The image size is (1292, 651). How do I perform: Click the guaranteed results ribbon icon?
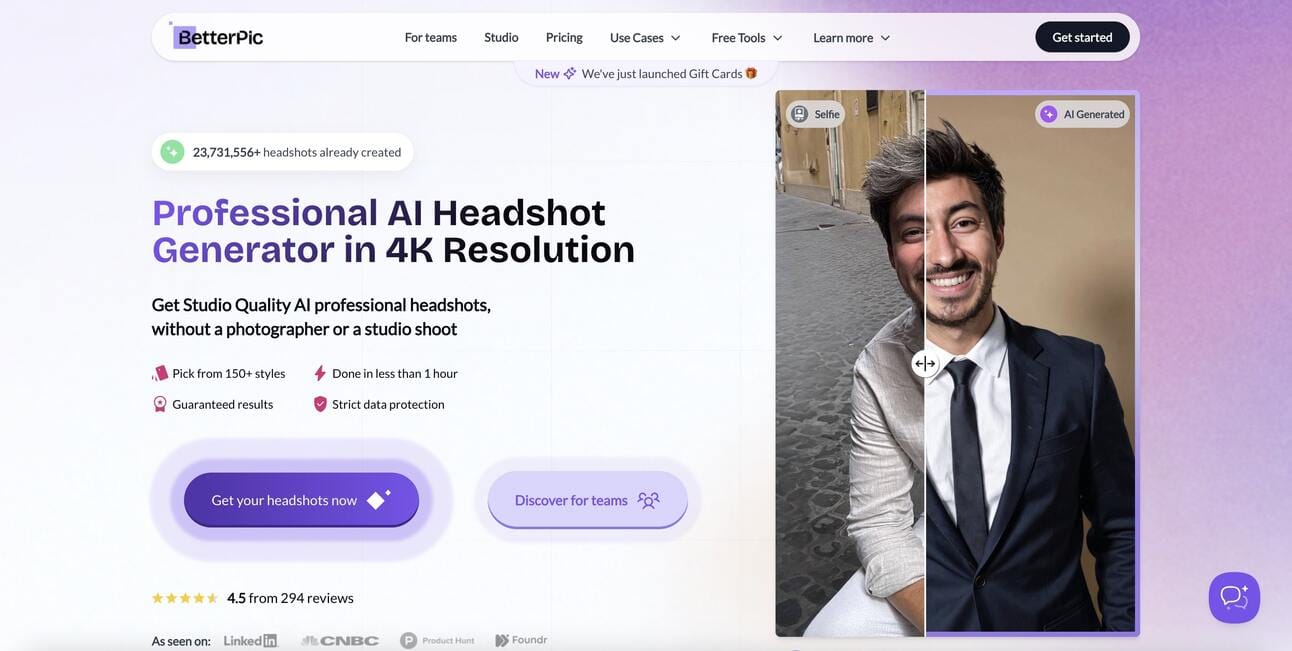160,404
